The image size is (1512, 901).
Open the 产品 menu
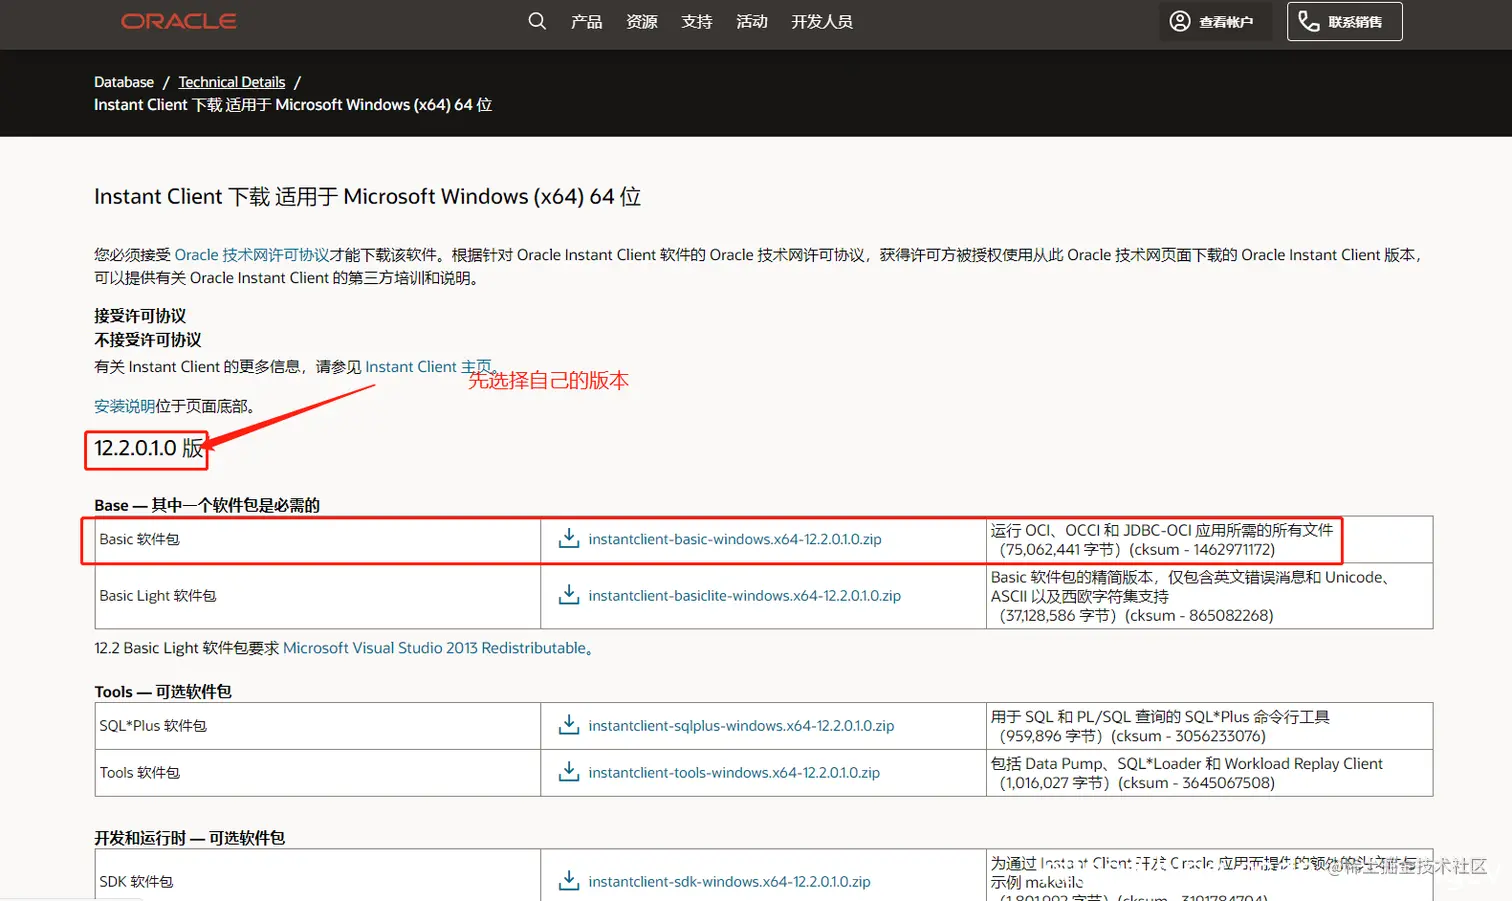click(x=586, y=21)
